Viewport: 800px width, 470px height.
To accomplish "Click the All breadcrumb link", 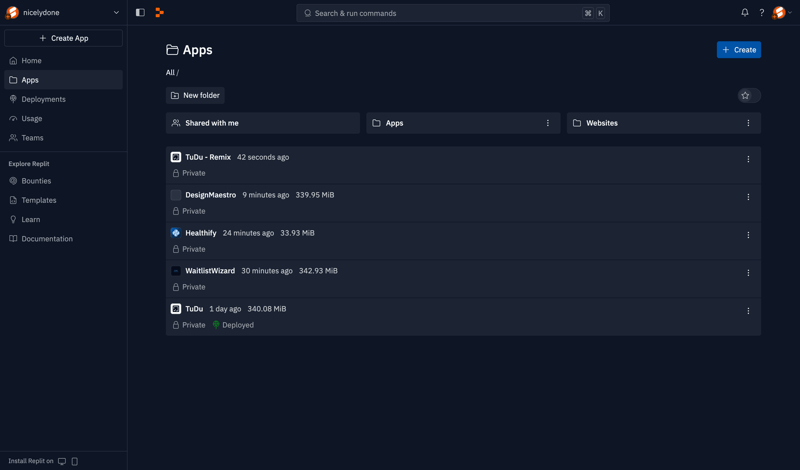I will point(170,72).
